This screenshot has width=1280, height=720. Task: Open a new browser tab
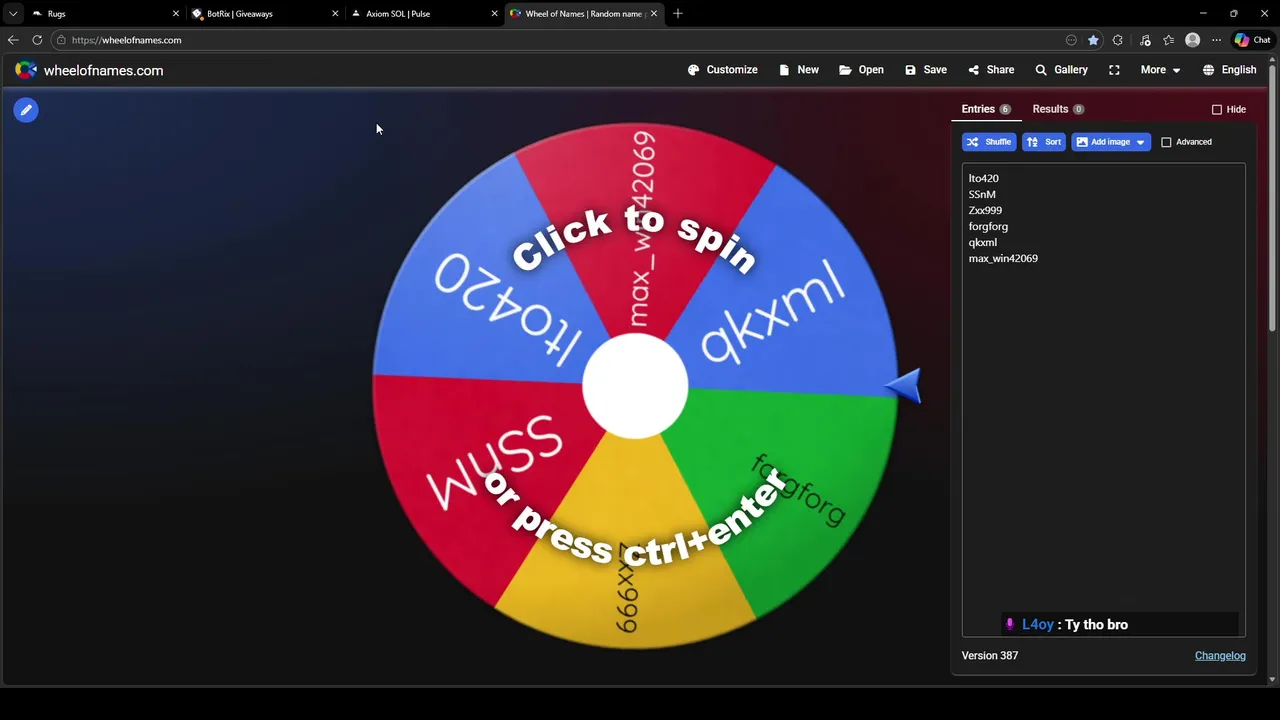click(x=678, y=14)
